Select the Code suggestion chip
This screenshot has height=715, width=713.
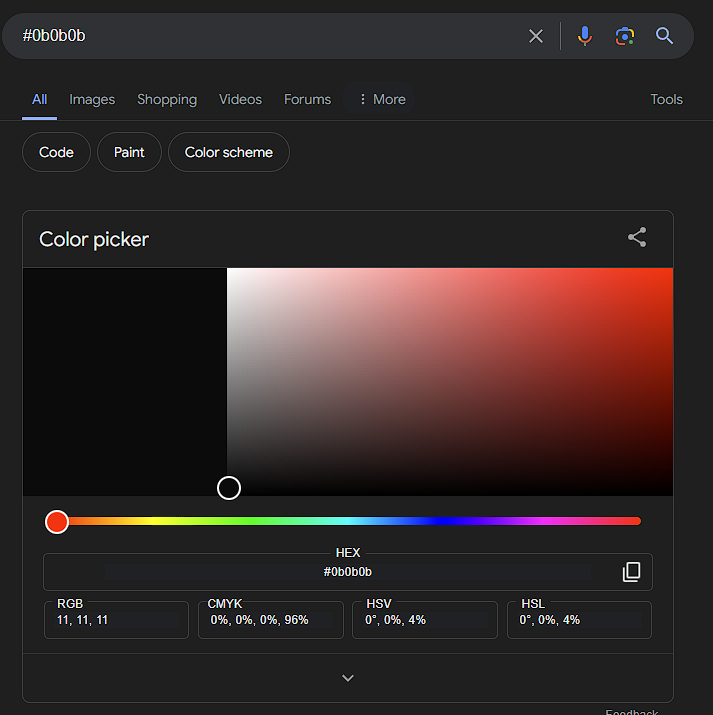(x=56, y=152)
